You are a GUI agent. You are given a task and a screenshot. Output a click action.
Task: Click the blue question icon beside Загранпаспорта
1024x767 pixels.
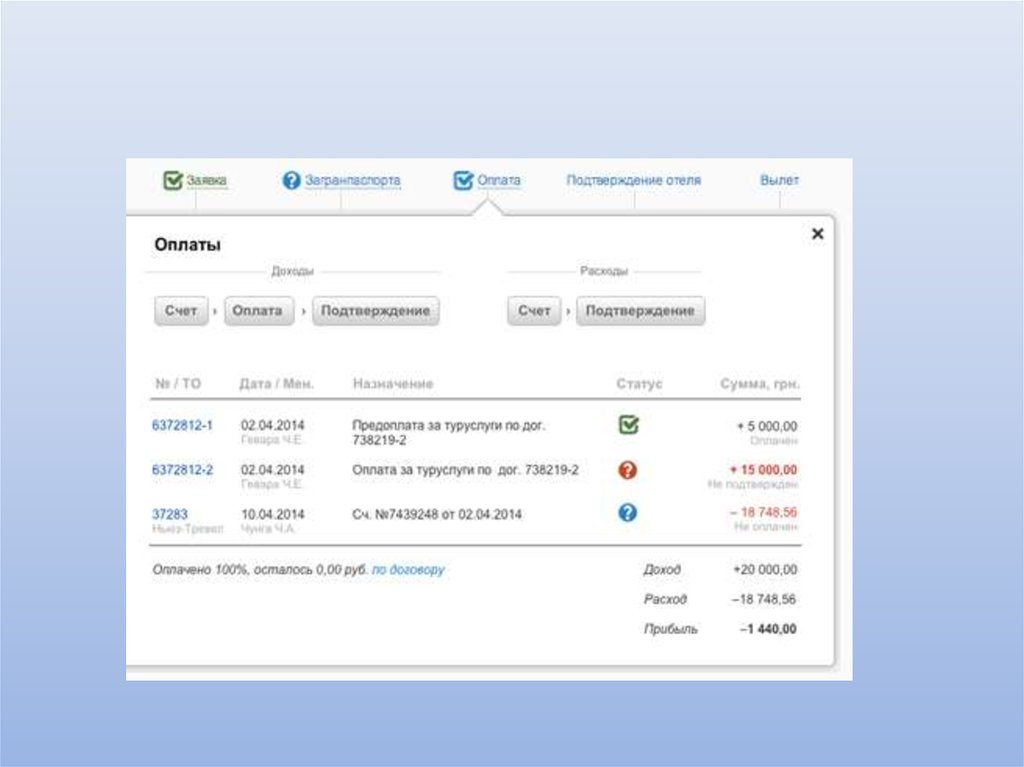(291, 181)
